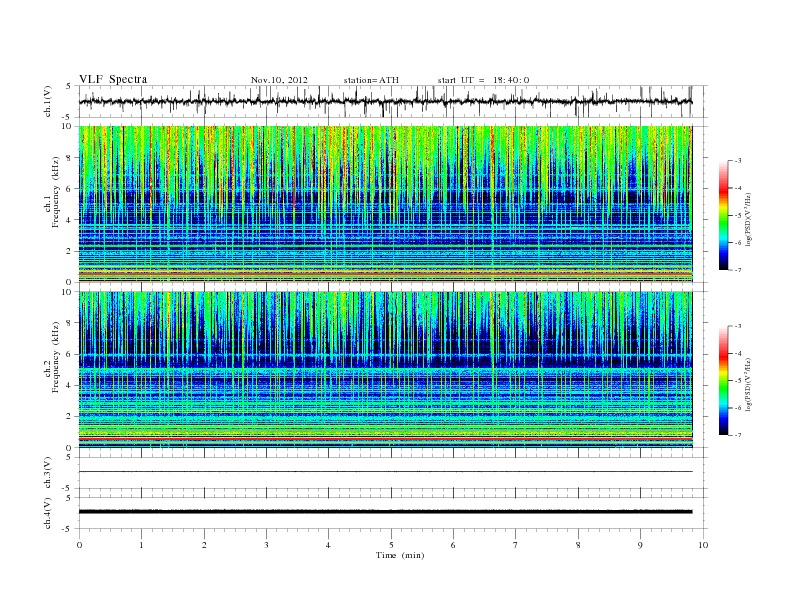
Task: Click the "6" kHz tick on ch.1 spectrogram
Action: pos(70,189)
